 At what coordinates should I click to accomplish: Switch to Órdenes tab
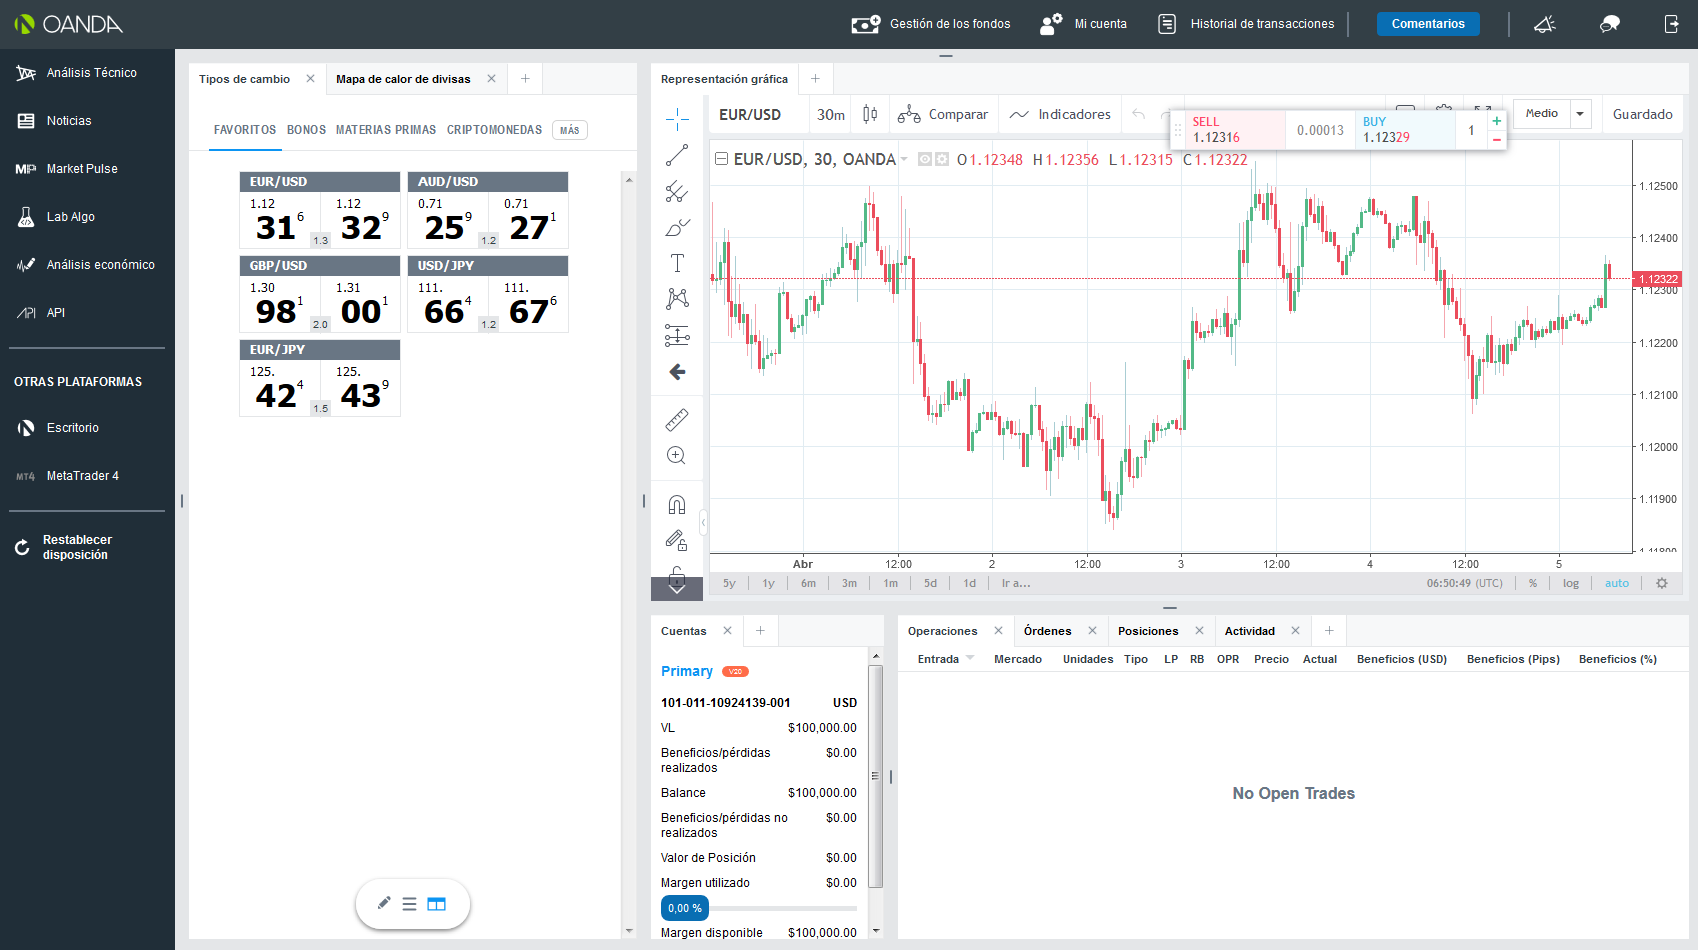click(1047, 631)
